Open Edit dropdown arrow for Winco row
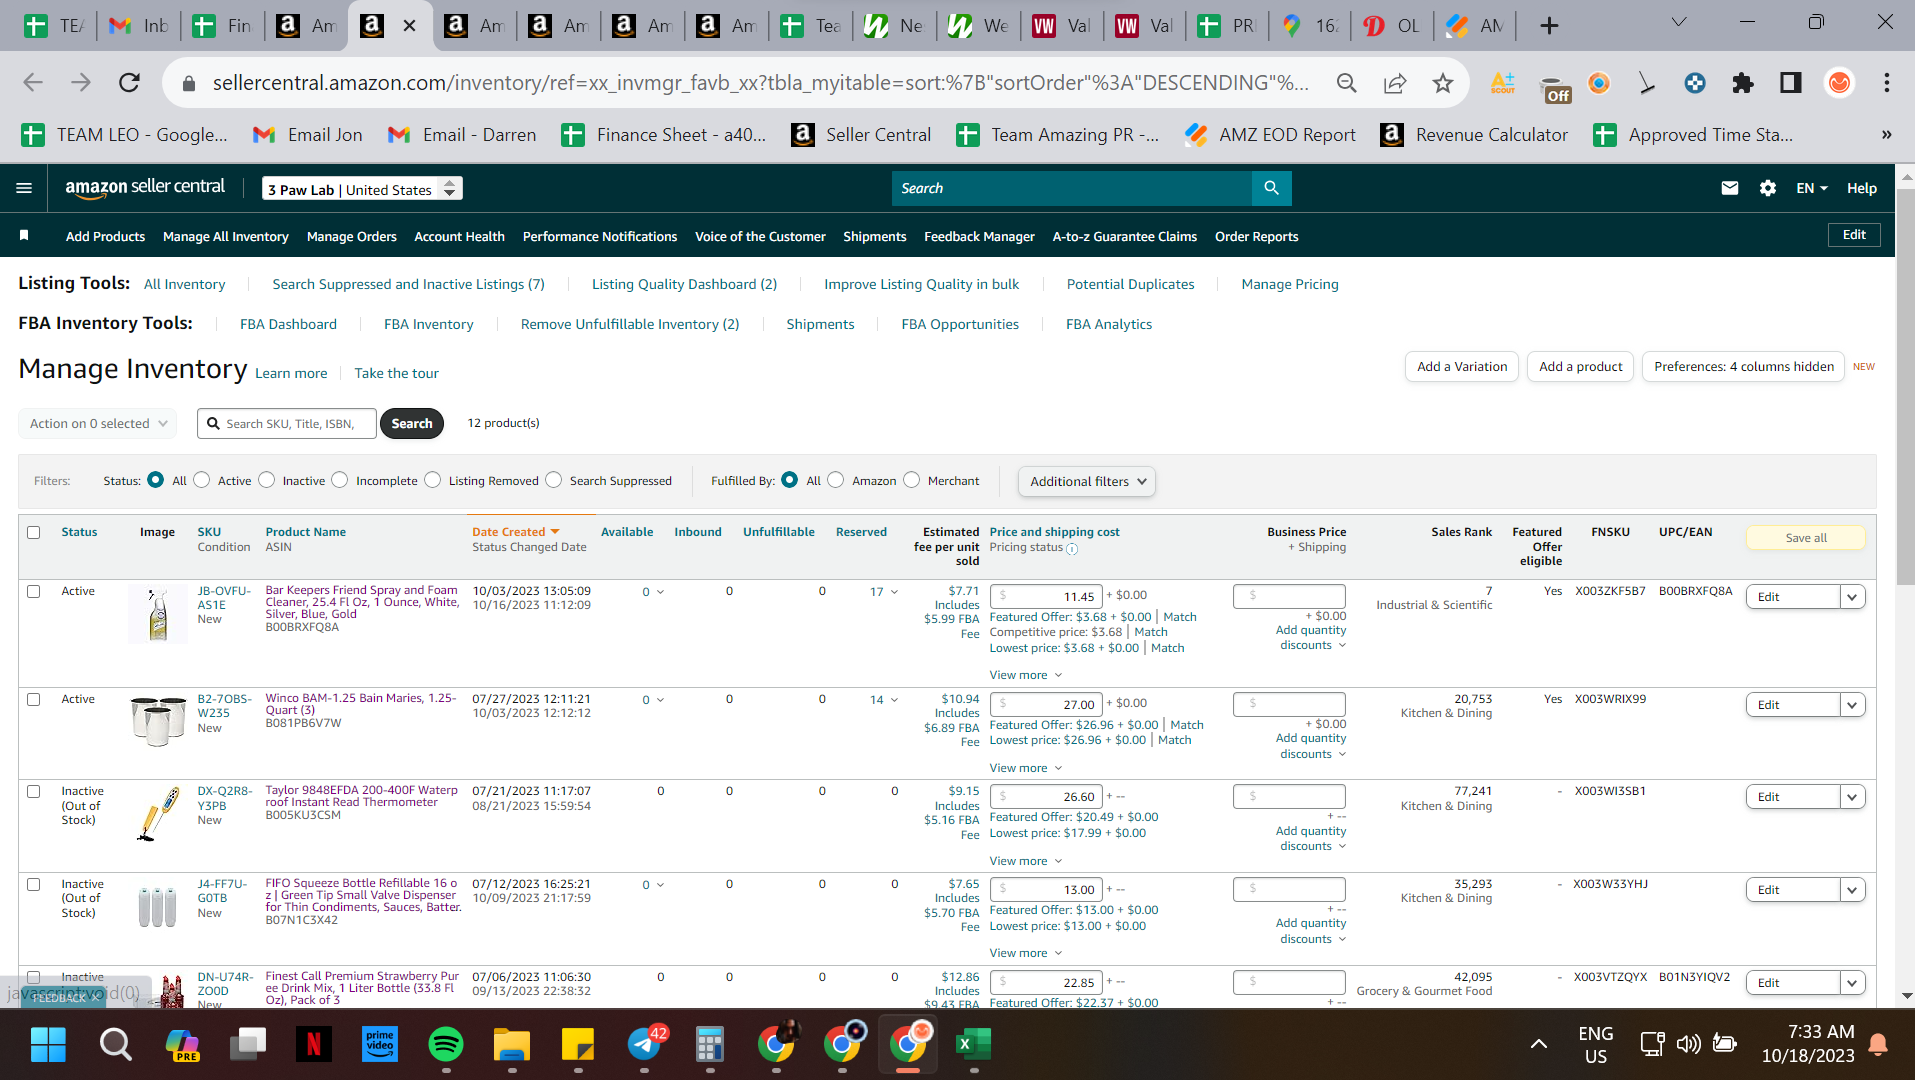 pos(1852,705)
